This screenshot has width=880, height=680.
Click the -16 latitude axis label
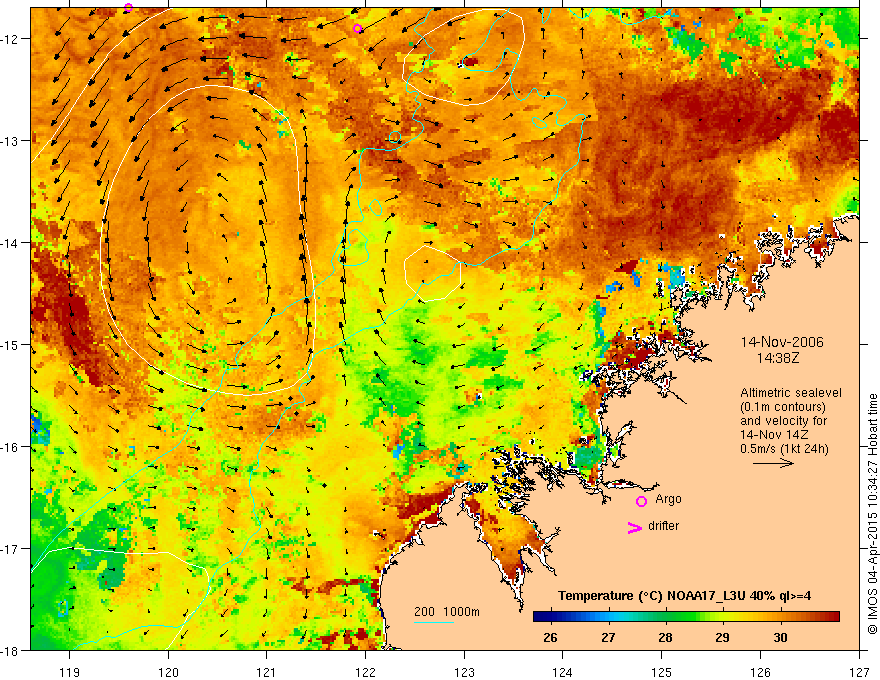10,447
